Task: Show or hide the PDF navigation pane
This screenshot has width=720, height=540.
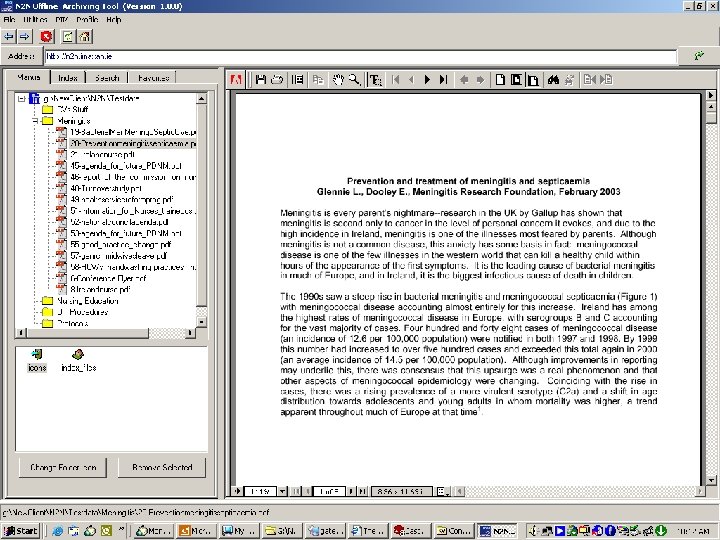Action: (298, 80)
